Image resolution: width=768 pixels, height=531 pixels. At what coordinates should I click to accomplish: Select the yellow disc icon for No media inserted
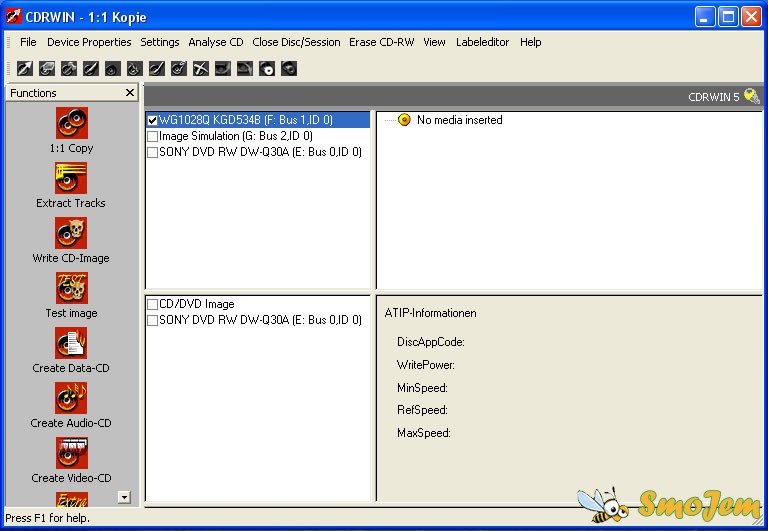click(404, 120)
